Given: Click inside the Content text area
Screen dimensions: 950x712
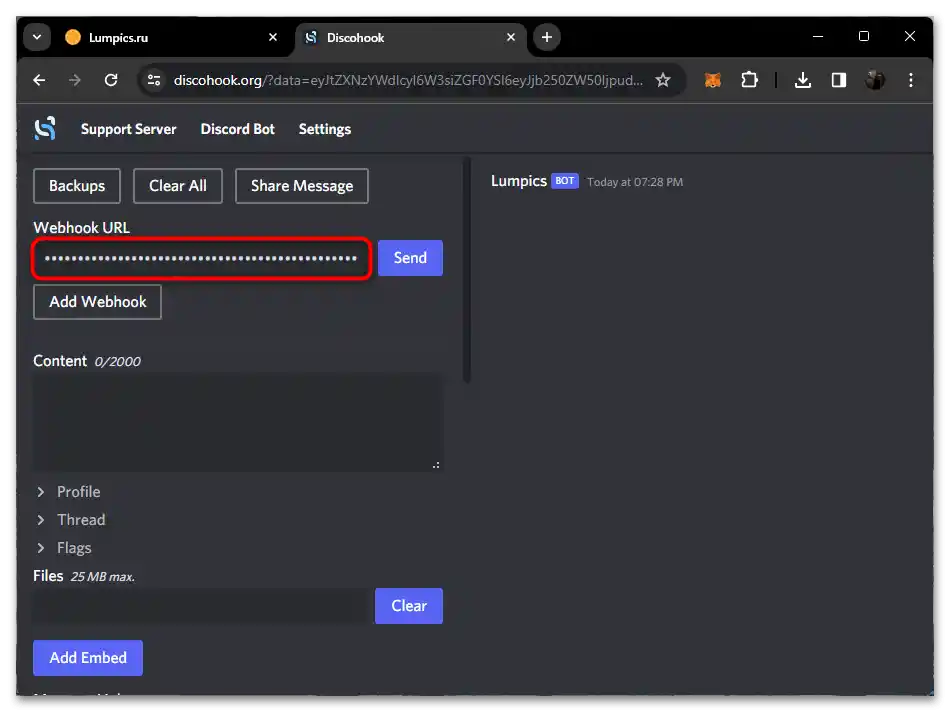Looking at the screenshot, I should [x=237, y=420].
